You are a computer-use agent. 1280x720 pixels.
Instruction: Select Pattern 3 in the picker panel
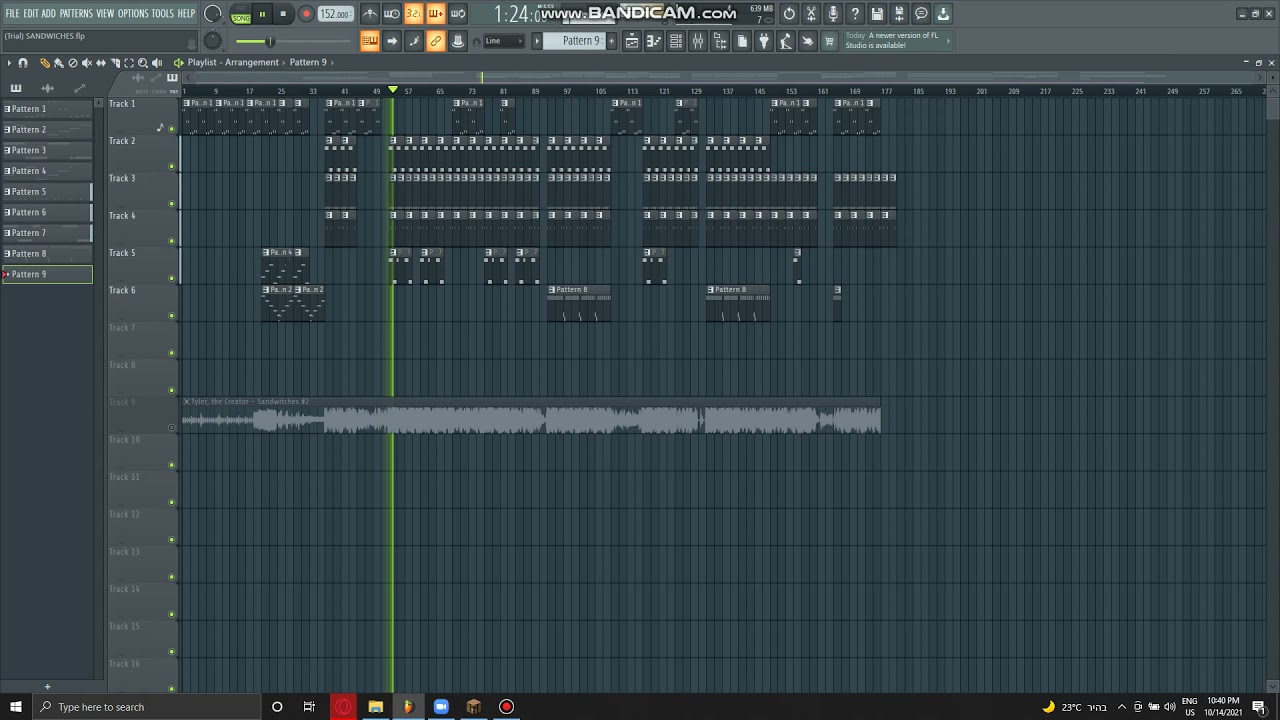[x=47, y=150]
